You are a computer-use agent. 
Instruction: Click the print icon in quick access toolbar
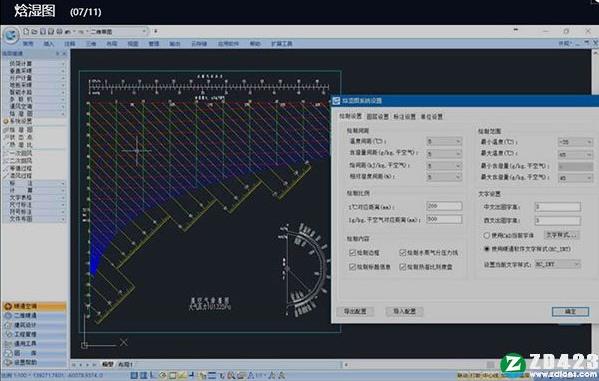click(x=59, y=31)
